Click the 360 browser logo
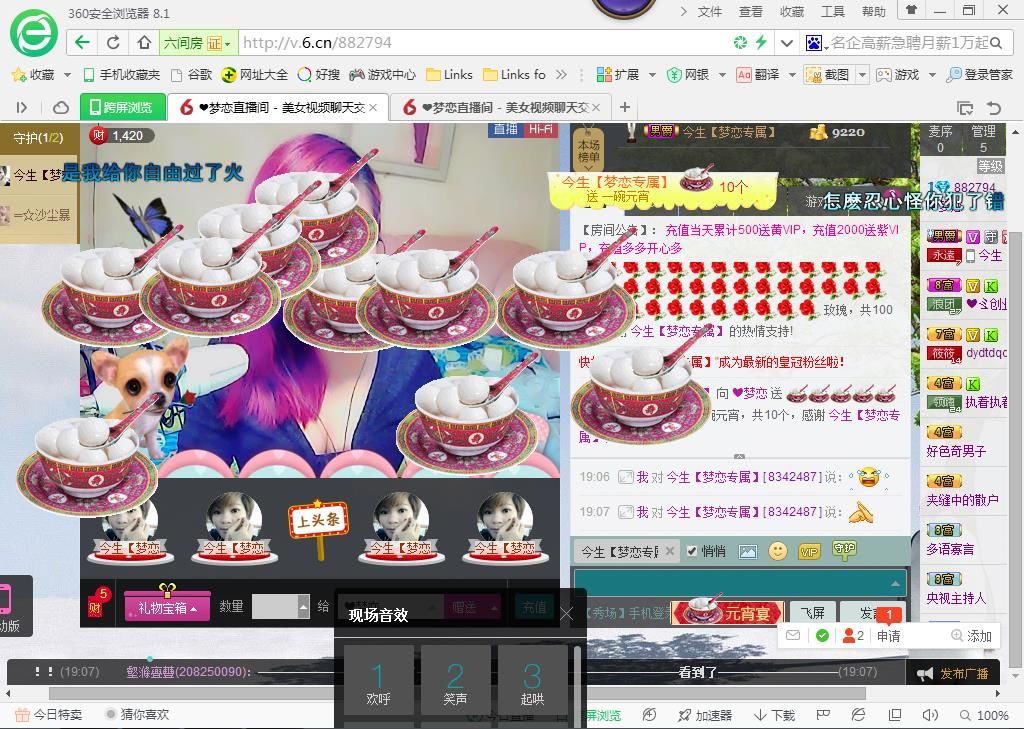1024x729 pixels. point(33,33)
